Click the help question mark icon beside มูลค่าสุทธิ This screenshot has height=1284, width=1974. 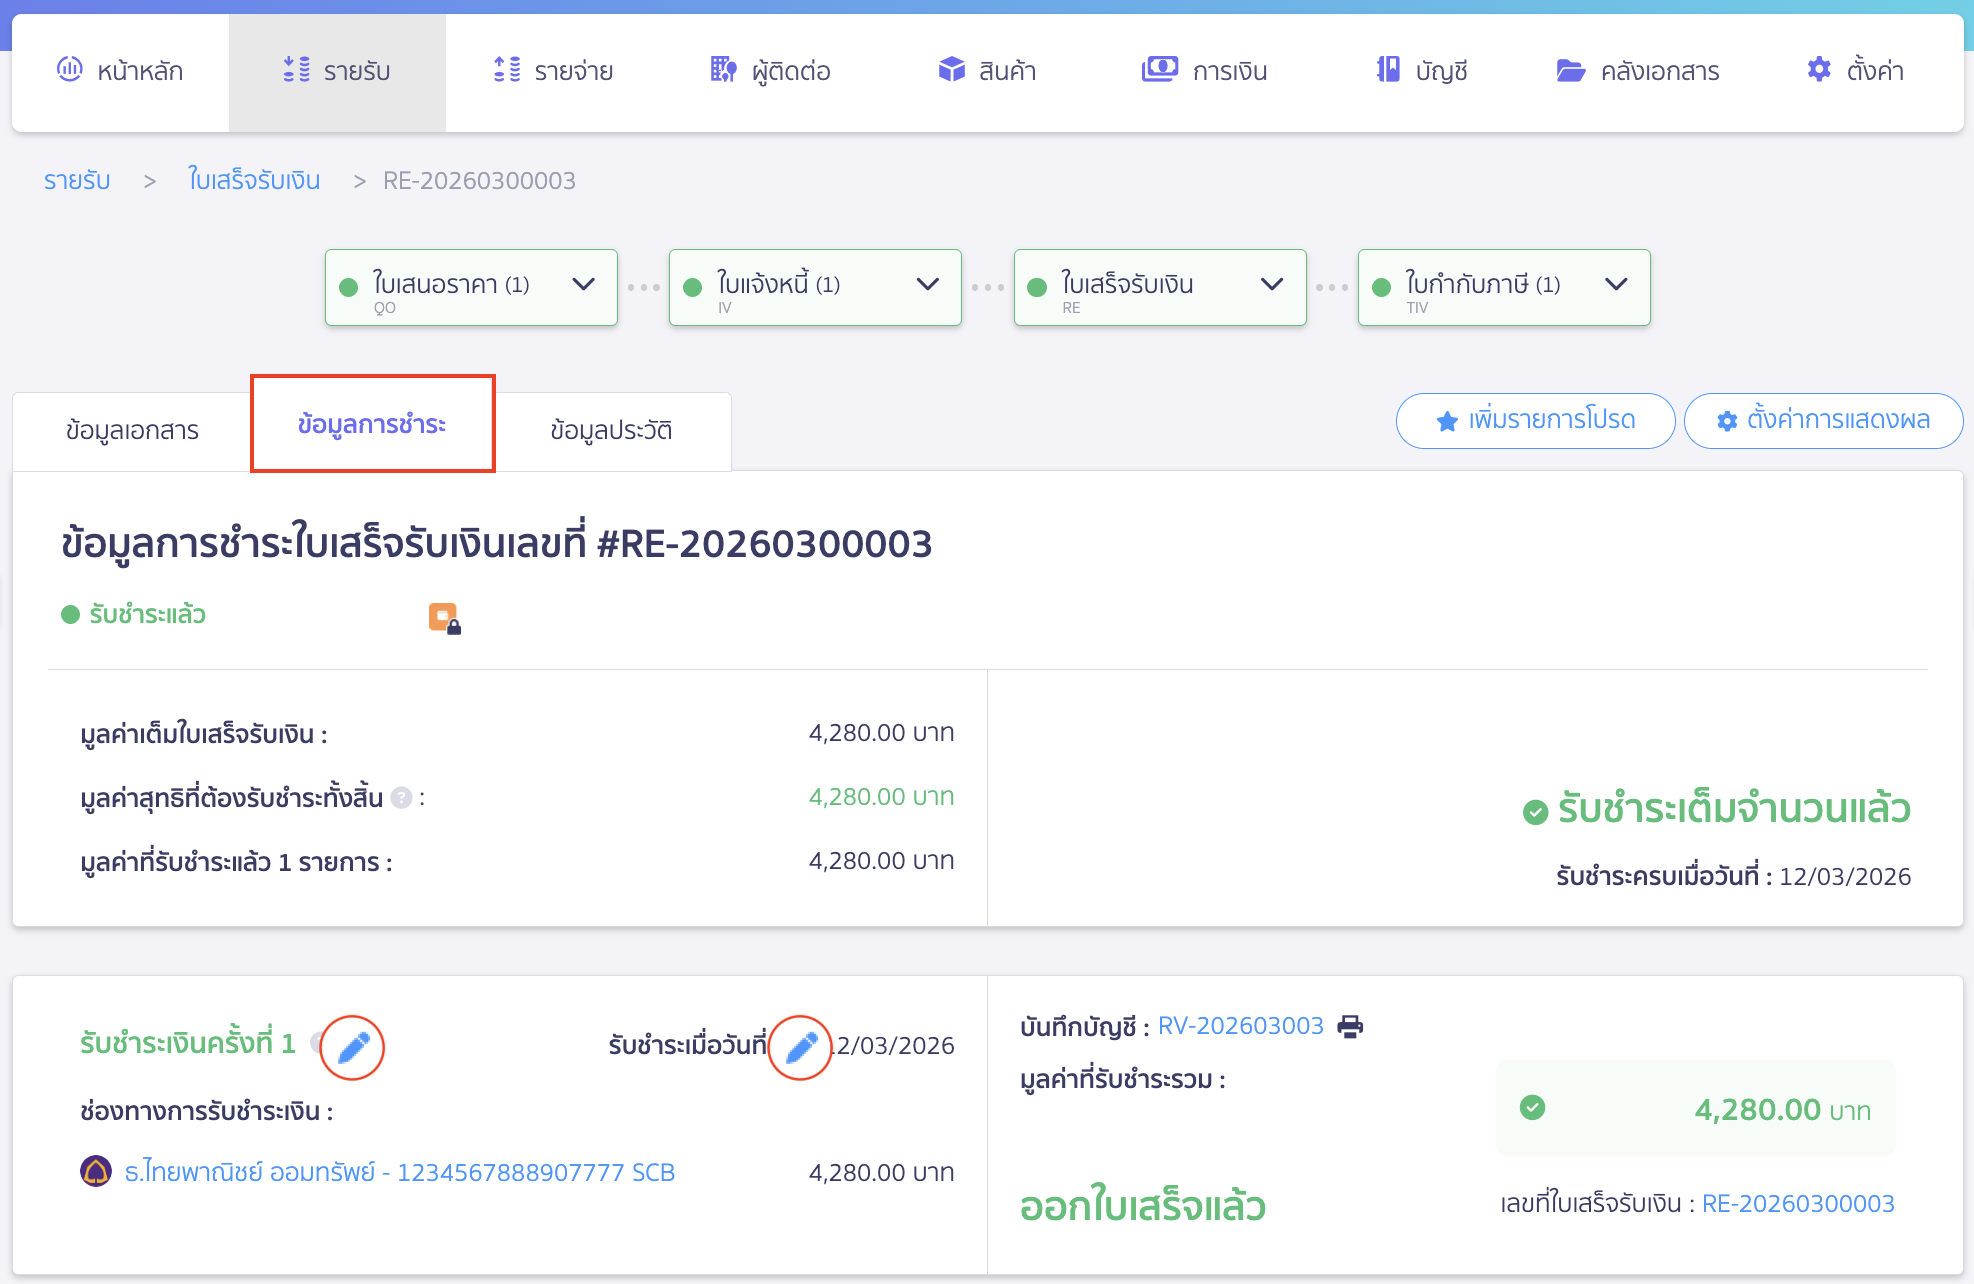point(401,798)
